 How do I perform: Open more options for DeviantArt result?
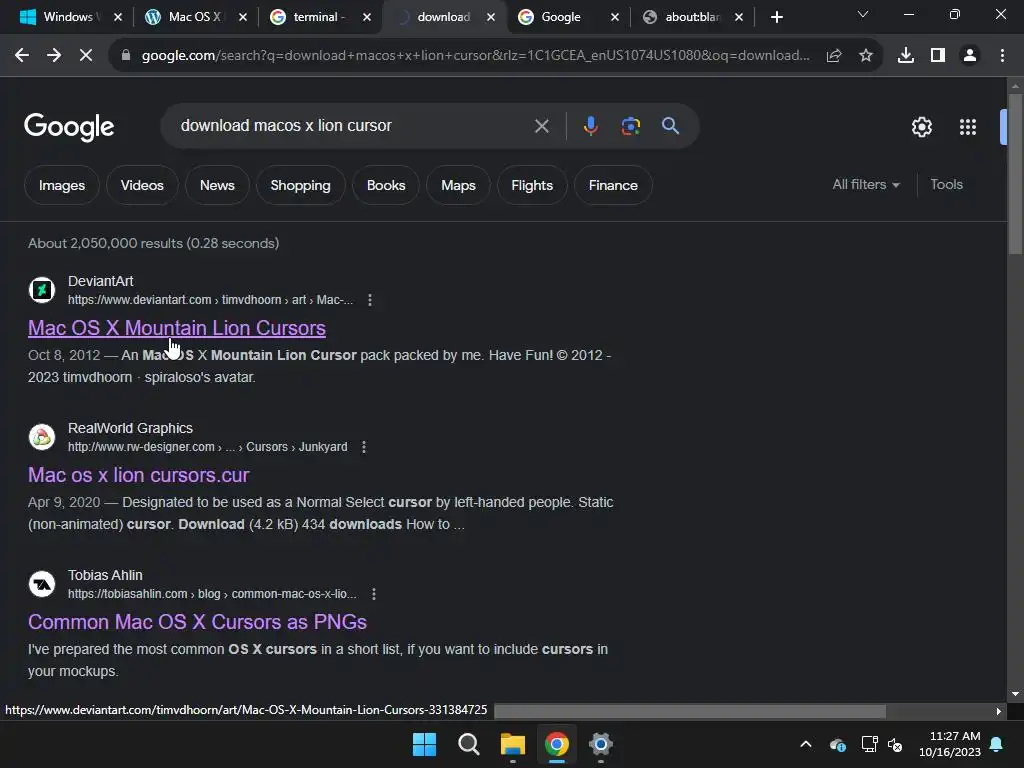(370, 300)
